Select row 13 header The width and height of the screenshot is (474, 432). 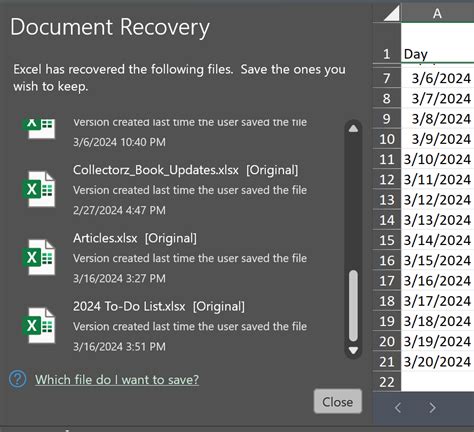click(387, 200)
